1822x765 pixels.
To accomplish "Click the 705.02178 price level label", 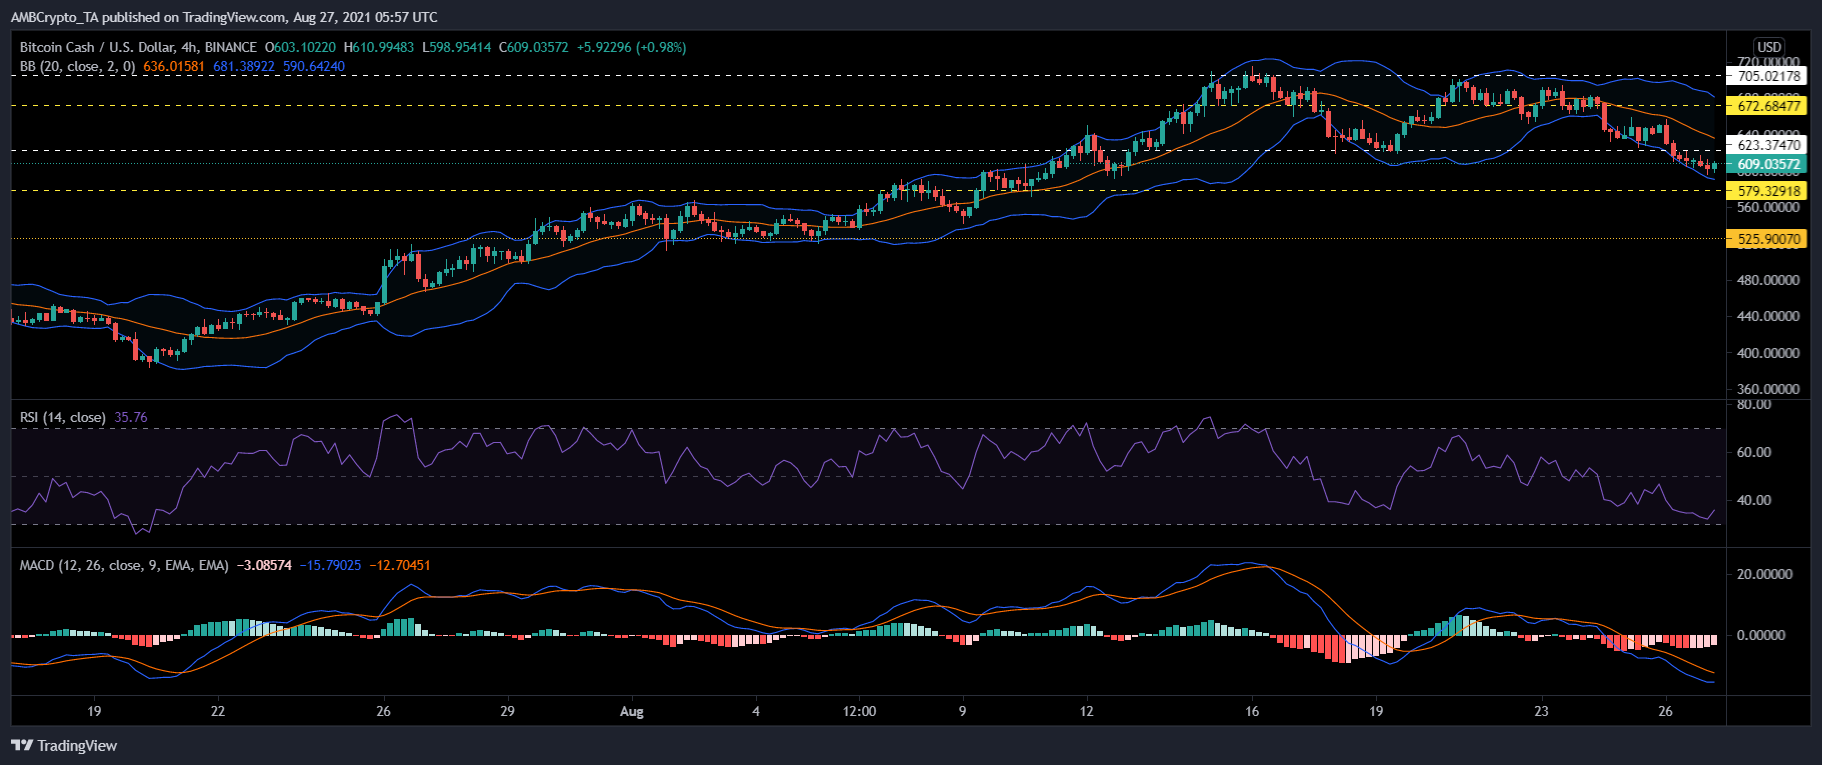I will tap(1769, 76).
